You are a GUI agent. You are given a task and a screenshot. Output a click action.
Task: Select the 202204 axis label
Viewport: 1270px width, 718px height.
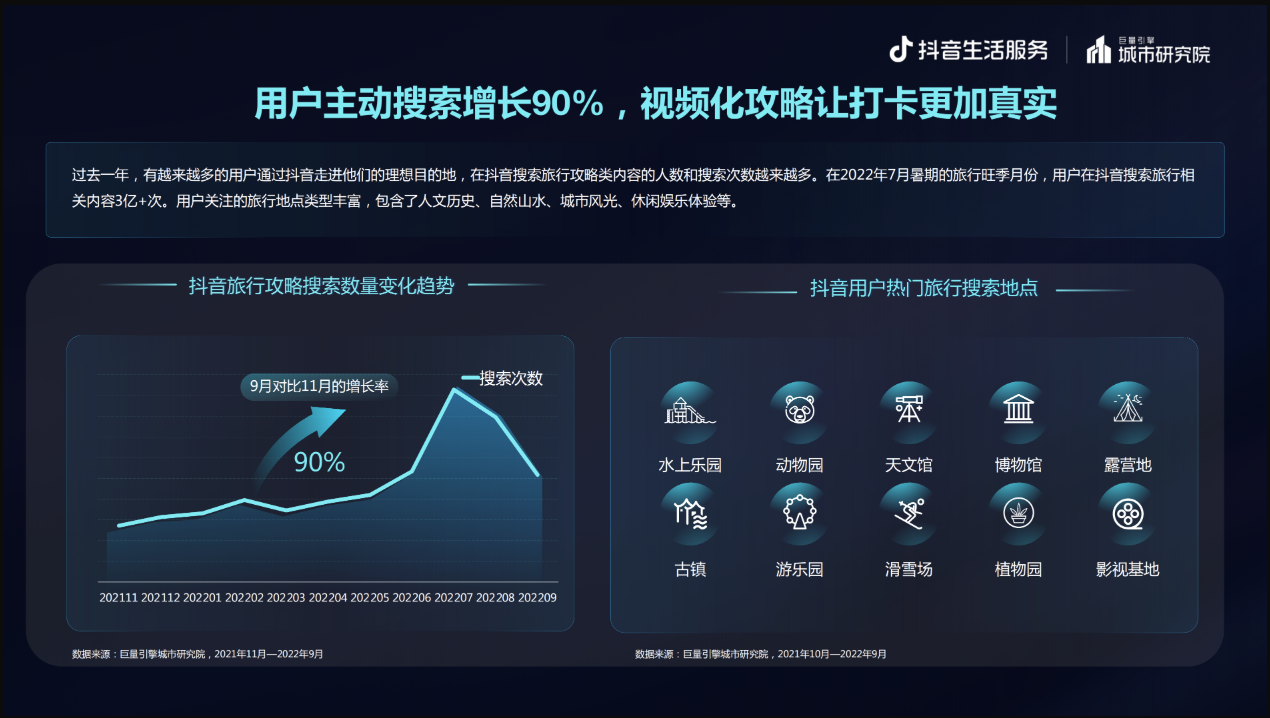click(328, 597)
